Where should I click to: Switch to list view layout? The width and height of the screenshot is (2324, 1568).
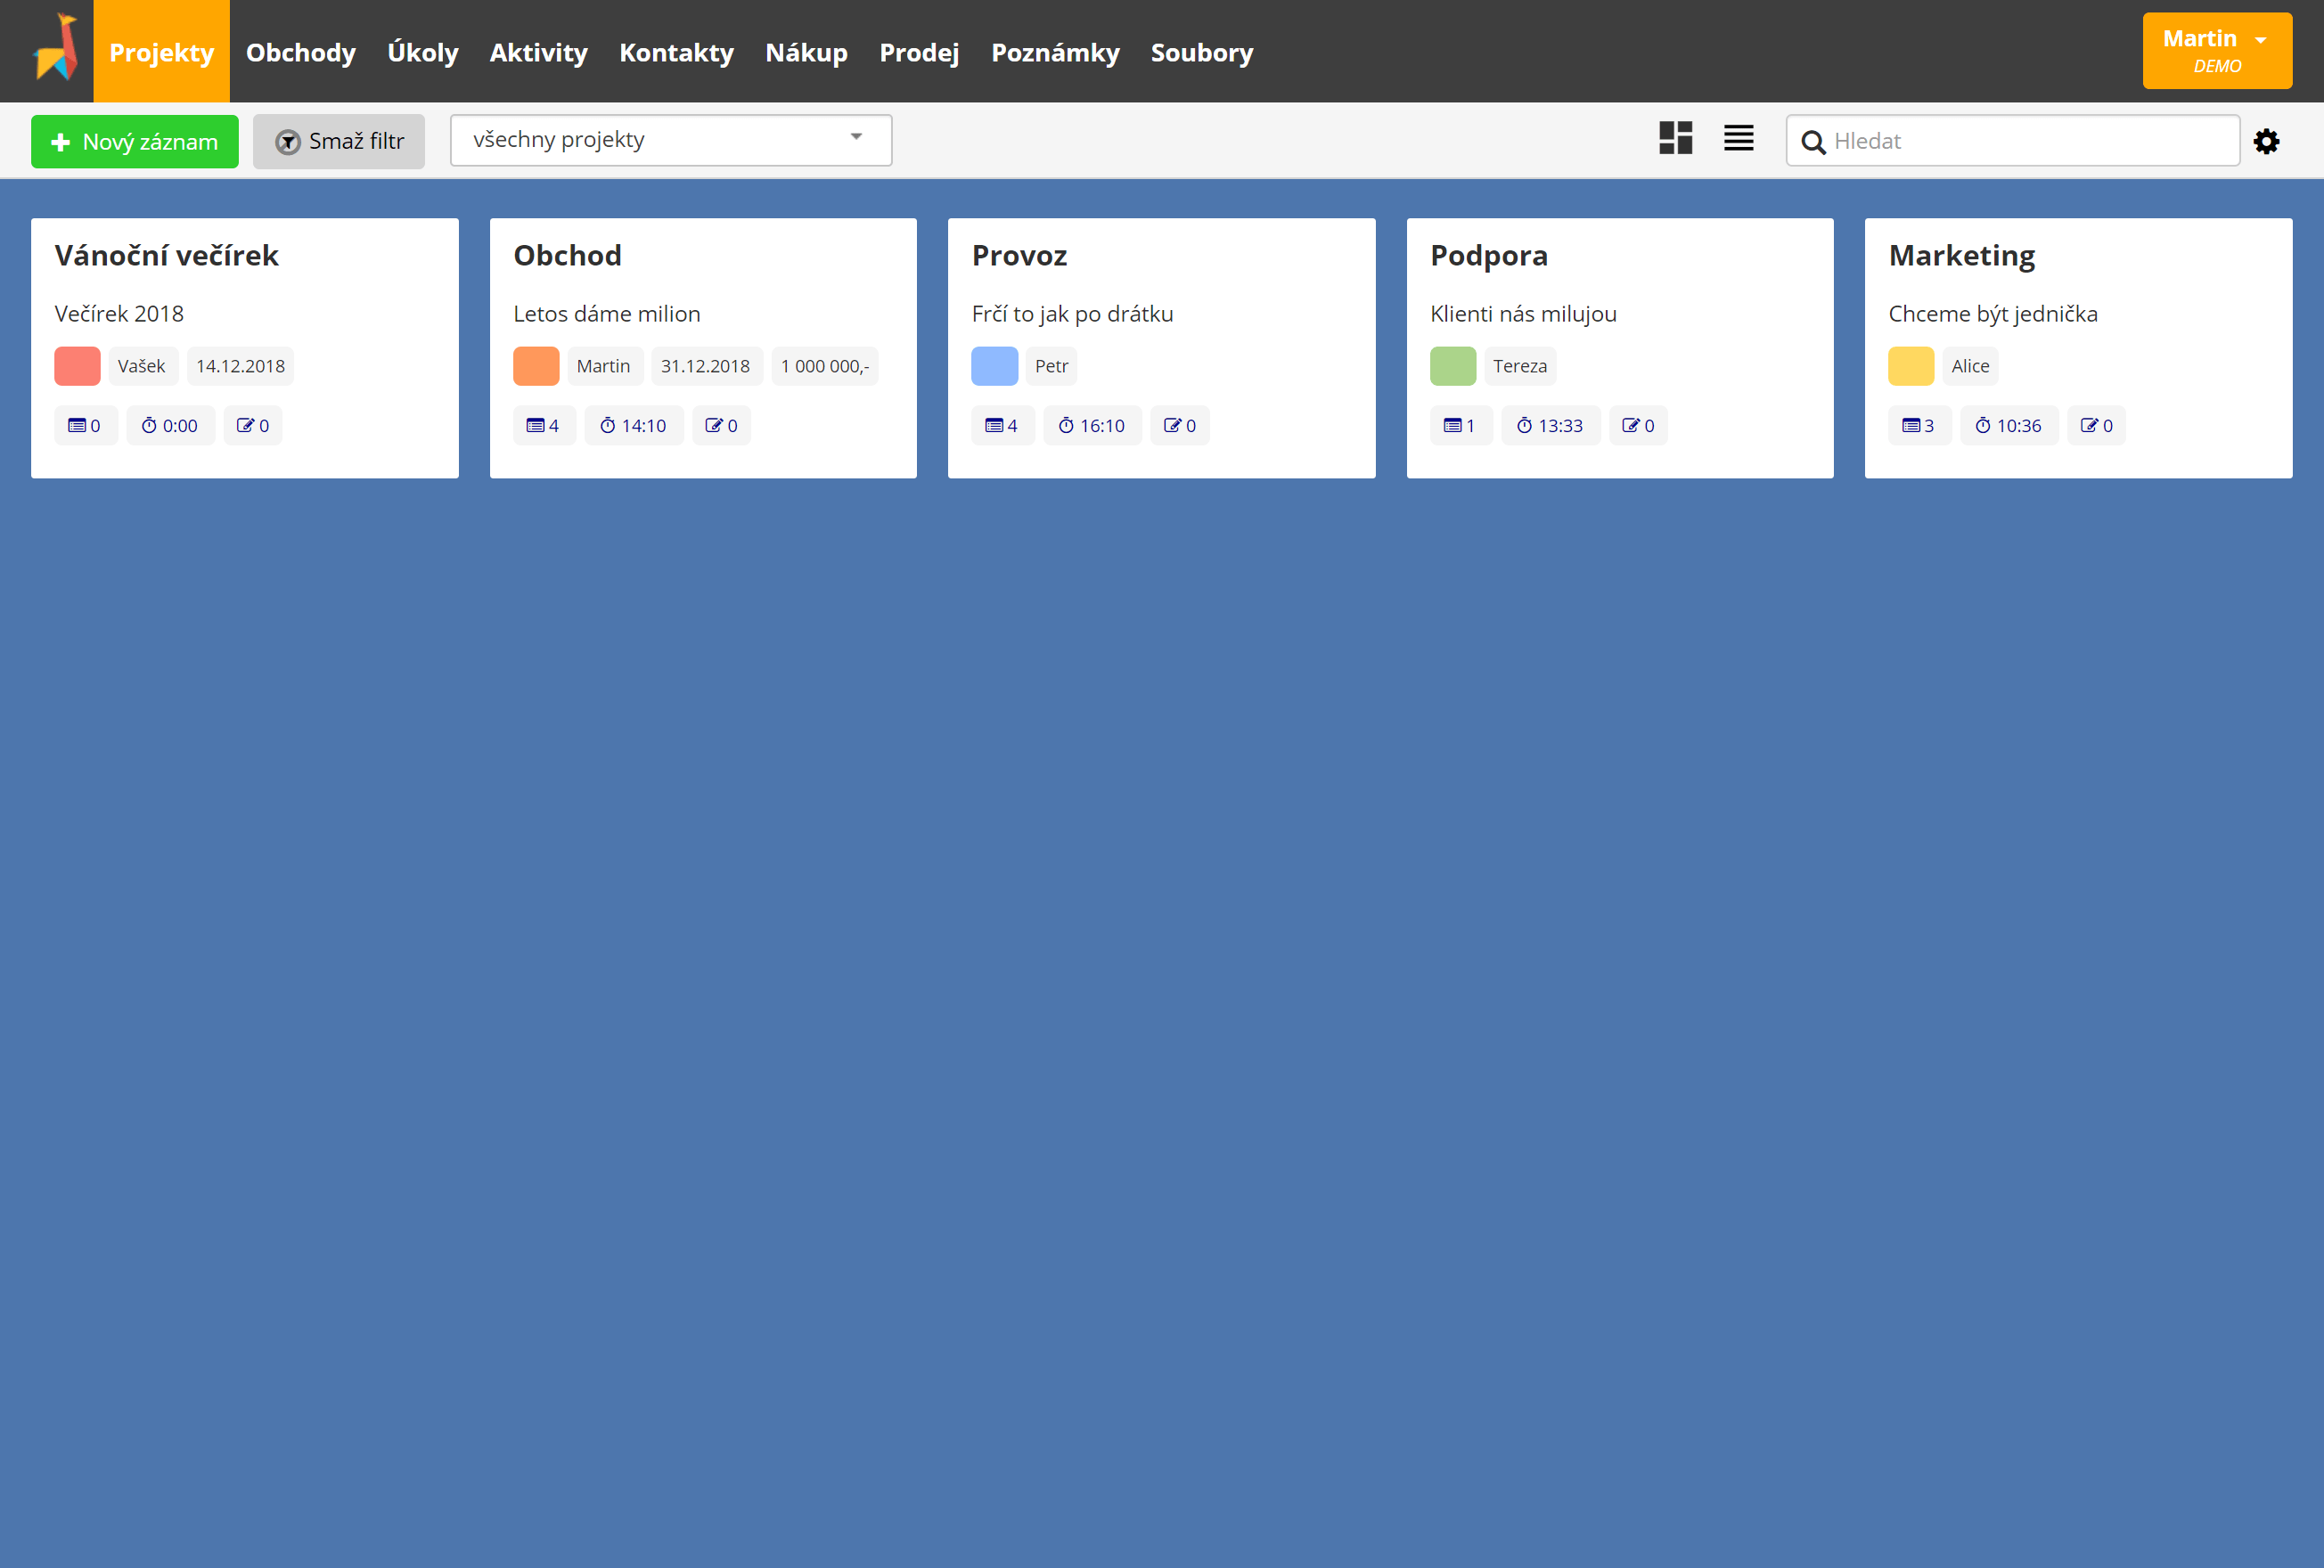[x=1738, y=140]
